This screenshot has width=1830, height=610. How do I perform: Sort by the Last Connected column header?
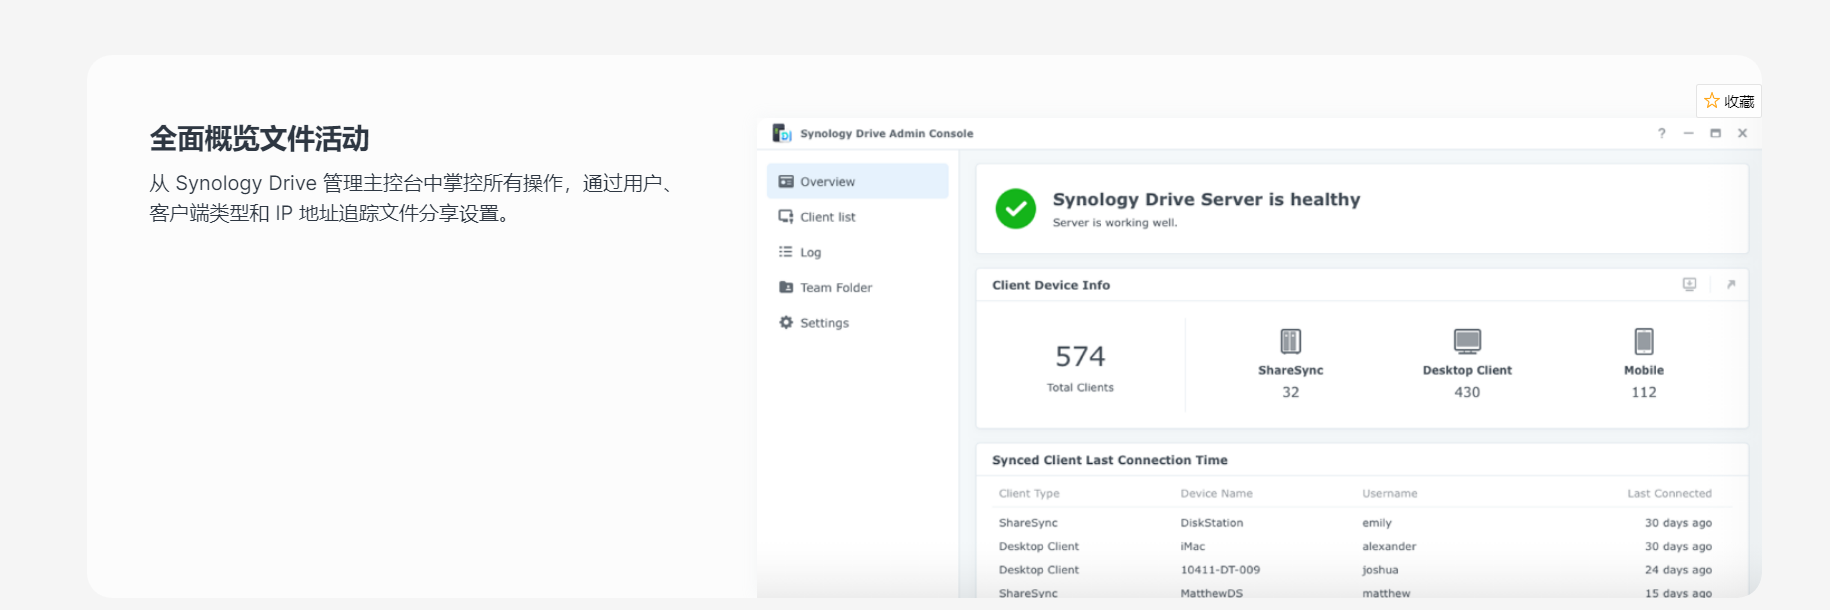coord(1668,494)
